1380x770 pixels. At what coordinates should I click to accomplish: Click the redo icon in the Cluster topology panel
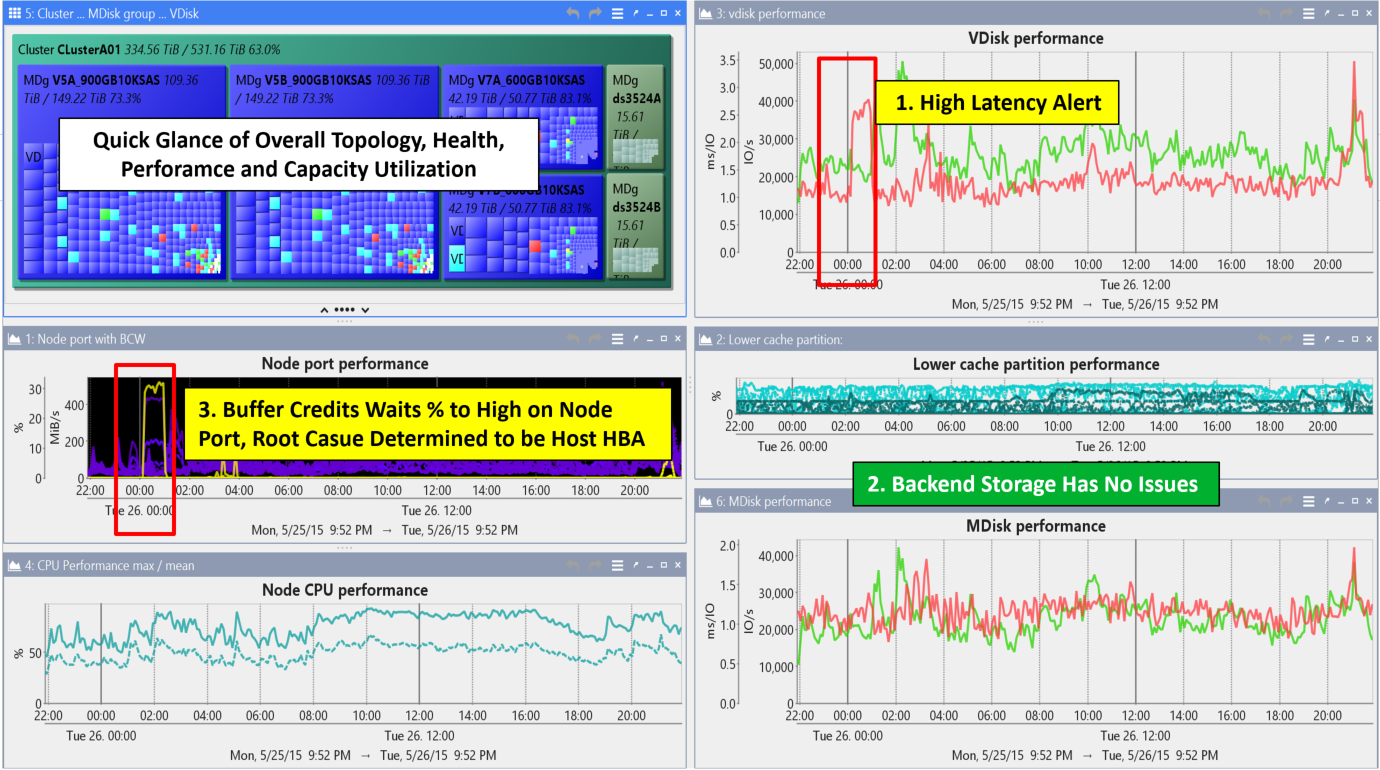tap(595, 14)
